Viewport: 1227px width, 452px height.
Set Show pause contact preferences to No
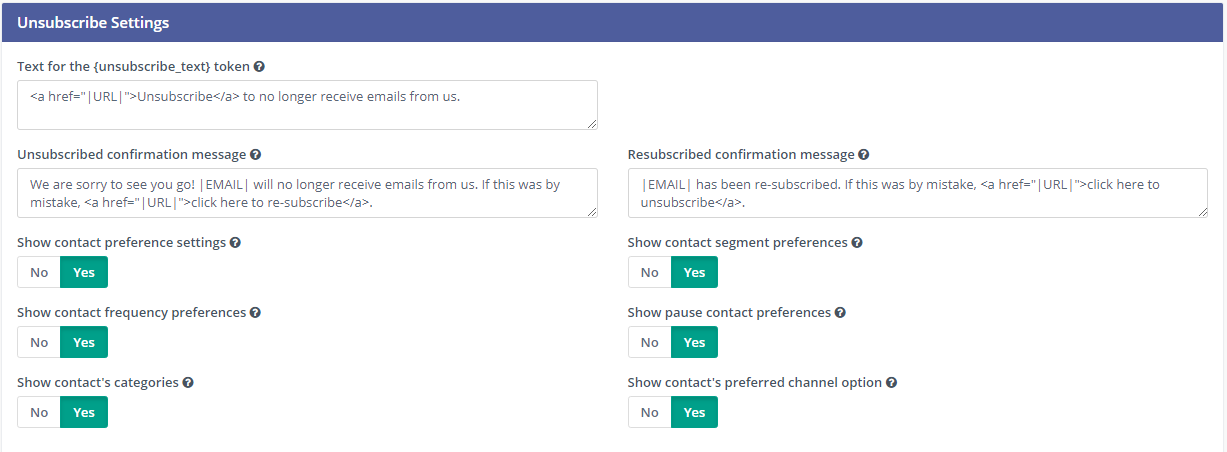(x=649, y=342)
